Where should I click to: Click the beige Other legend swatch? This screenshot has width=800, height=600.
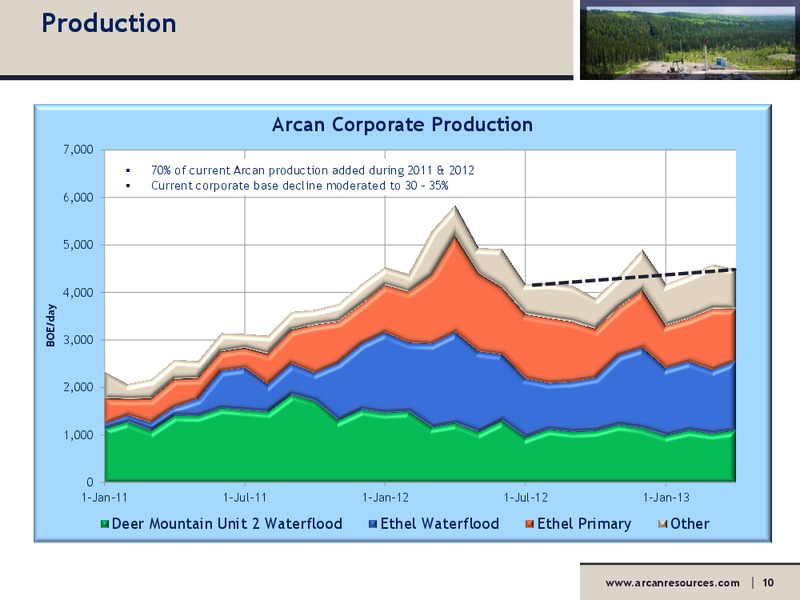pos(663,524)
